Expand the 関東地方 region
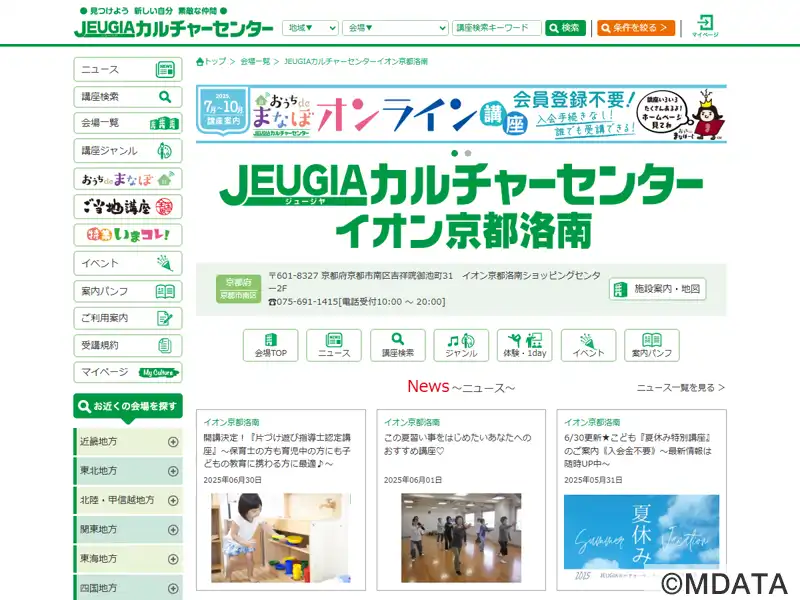The image size is (800, 600). coord(128,530)
